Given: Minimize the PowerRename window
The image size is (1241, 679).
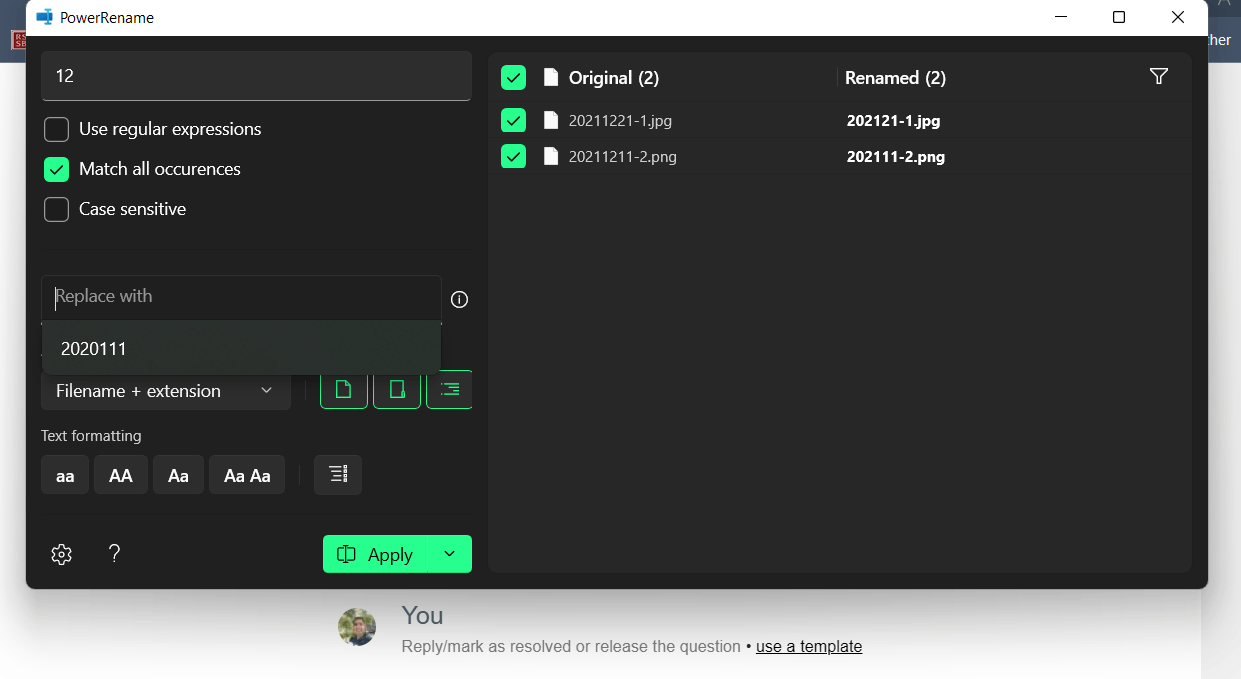Looking at the screenshot, I should [1062, 17].
